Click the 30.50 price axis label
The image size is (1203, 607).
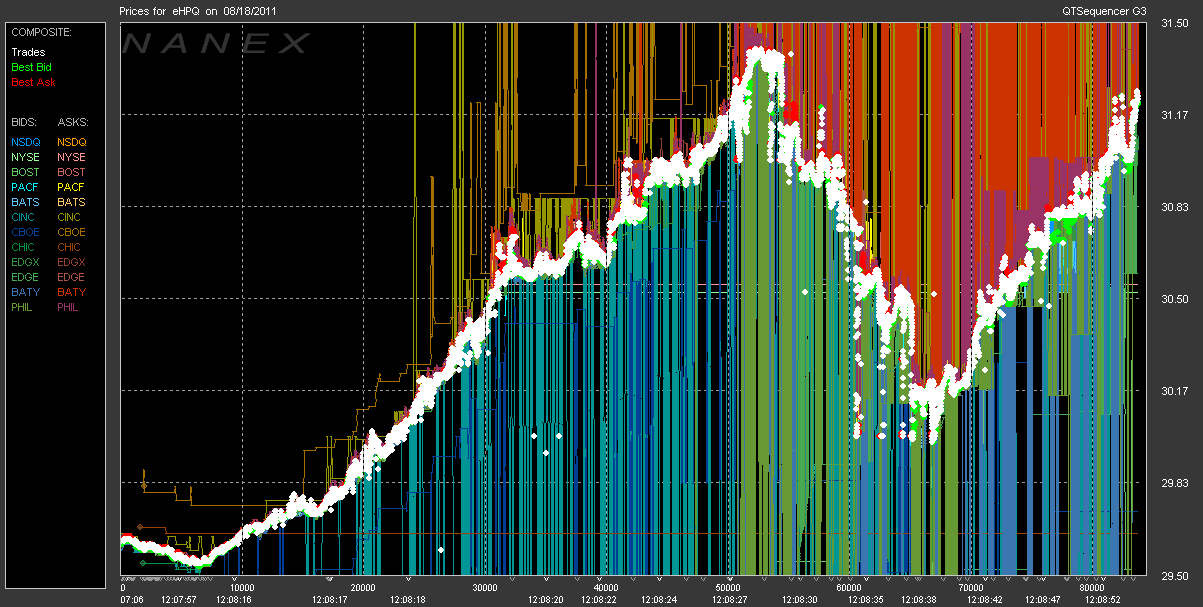click(x=1173, y=299)
